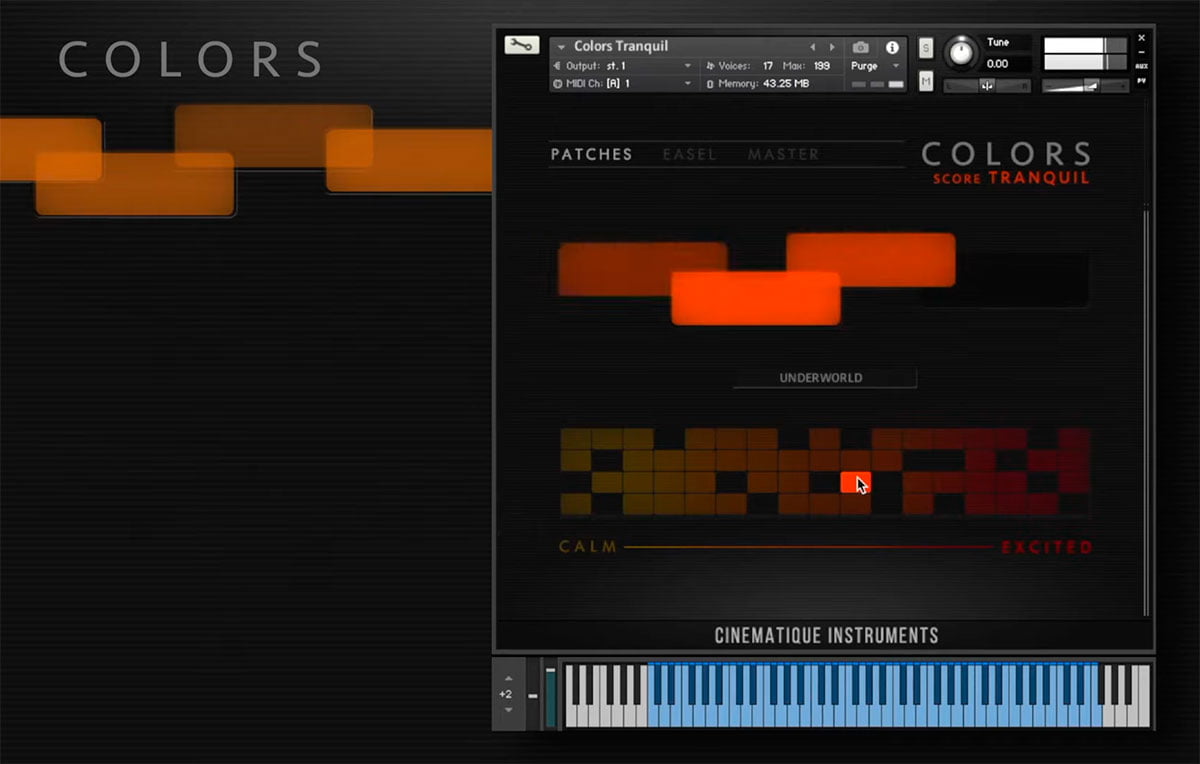Play the rightmost white key on the keyboard
Image resolution: width=1200 pixels, height=764 pixels.
tap(1144, 696)
